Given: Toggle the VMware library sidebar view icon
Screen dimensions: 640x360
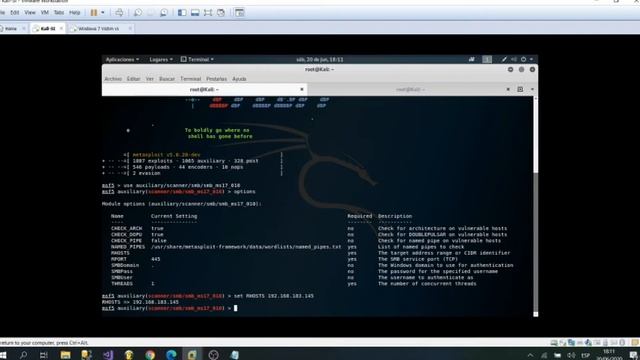Looking at the screenshot, I should [182, 13].
